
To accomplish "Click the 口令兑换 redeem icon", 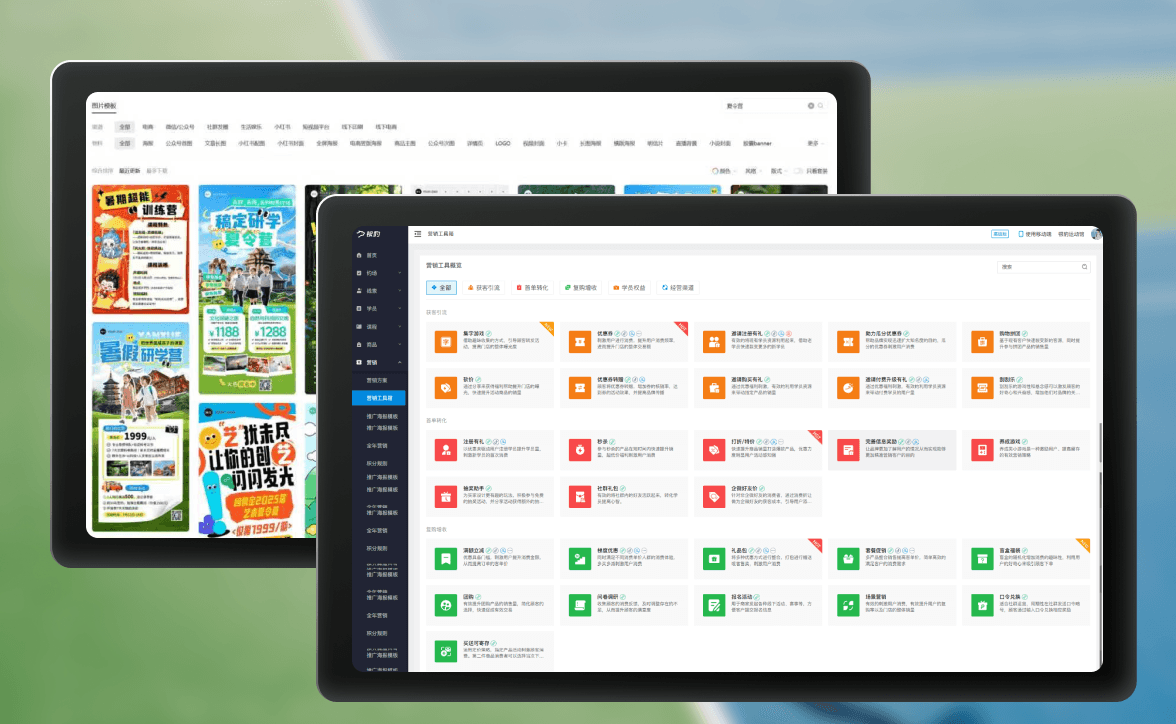I will (982, 605).
